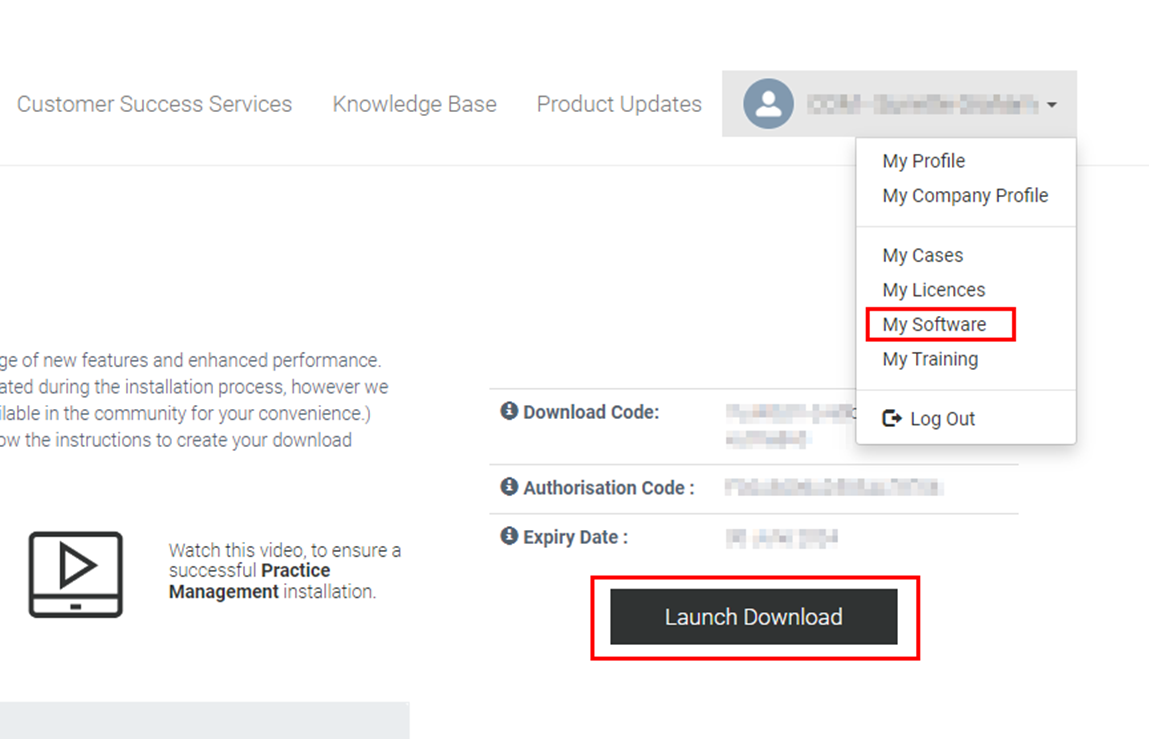Click the video player icon

click(76, 574)
